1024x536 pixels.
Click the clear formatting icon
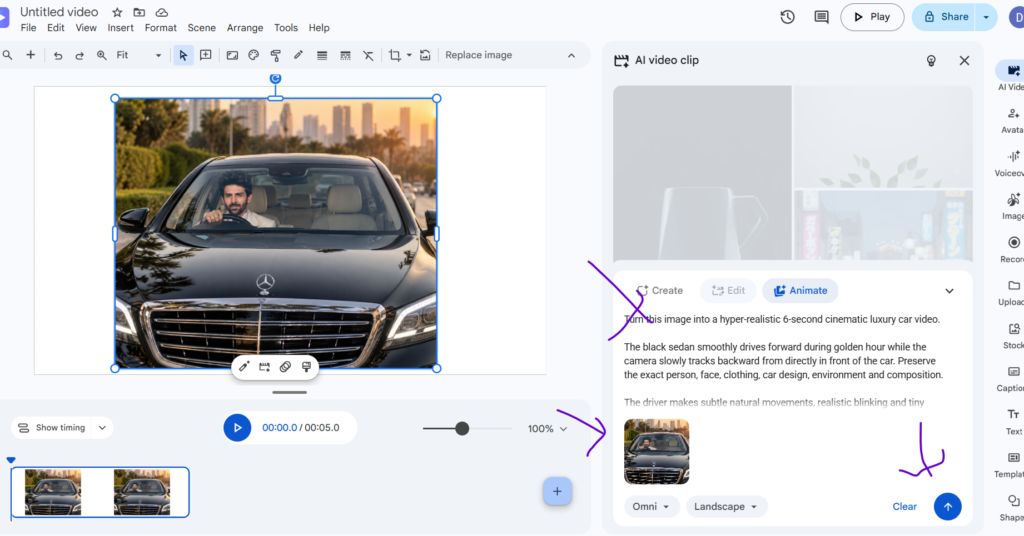coord(368,55)
